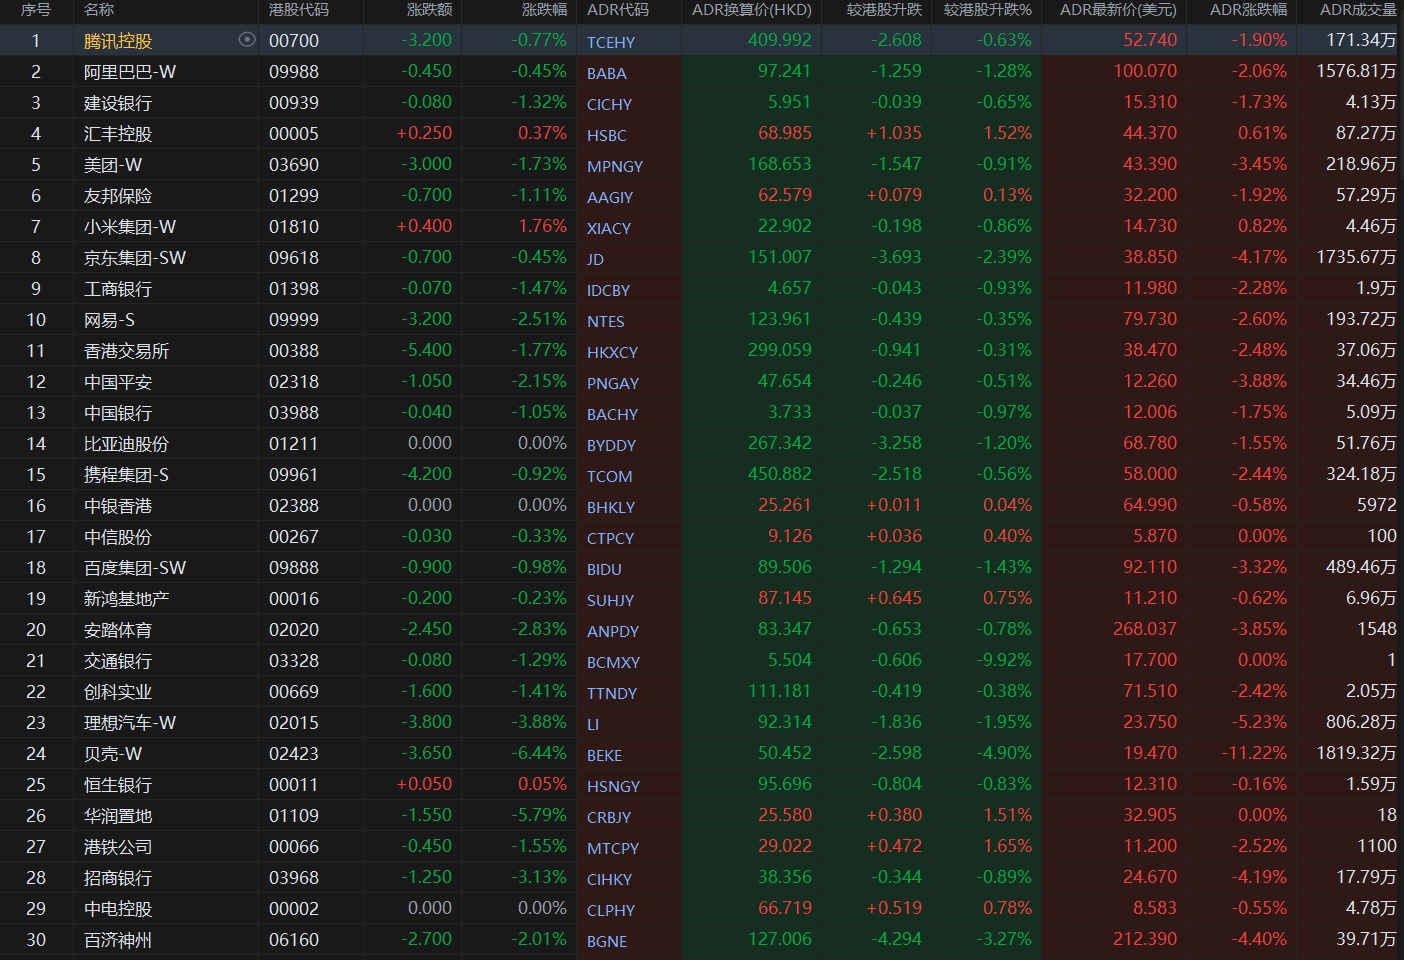Viewport: 1404px width, 960px height.
Task: Click the 较港股升跌% column header
Action: [988, 10]
